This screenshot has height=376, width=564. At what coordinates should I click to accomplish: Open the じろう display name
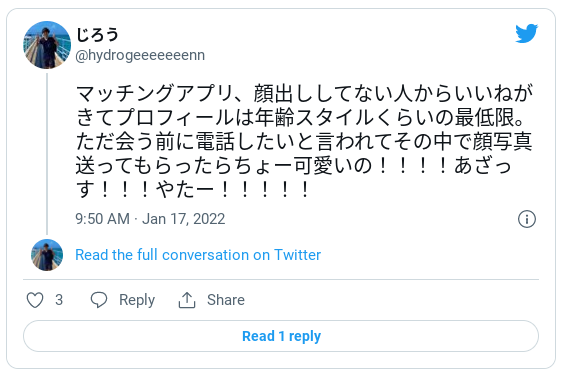(97, 35)
